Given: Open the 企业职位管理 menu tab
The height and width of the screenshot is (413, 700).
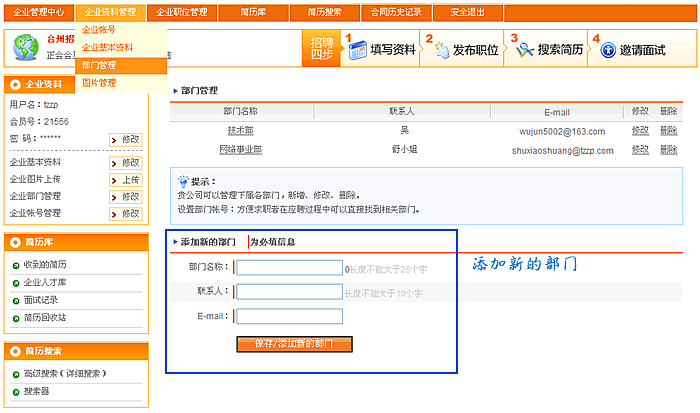Looking at the screenshot, I should (180, 12).
